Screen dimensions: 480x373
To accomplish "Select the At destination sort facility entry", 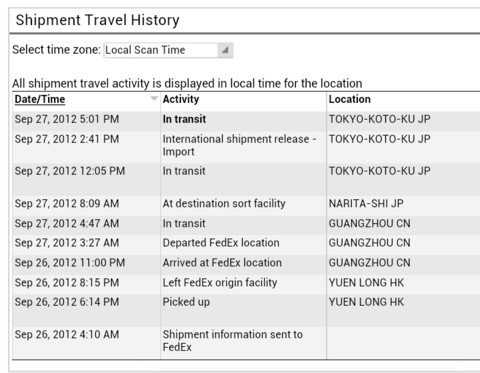I will [x=224, y=204].
